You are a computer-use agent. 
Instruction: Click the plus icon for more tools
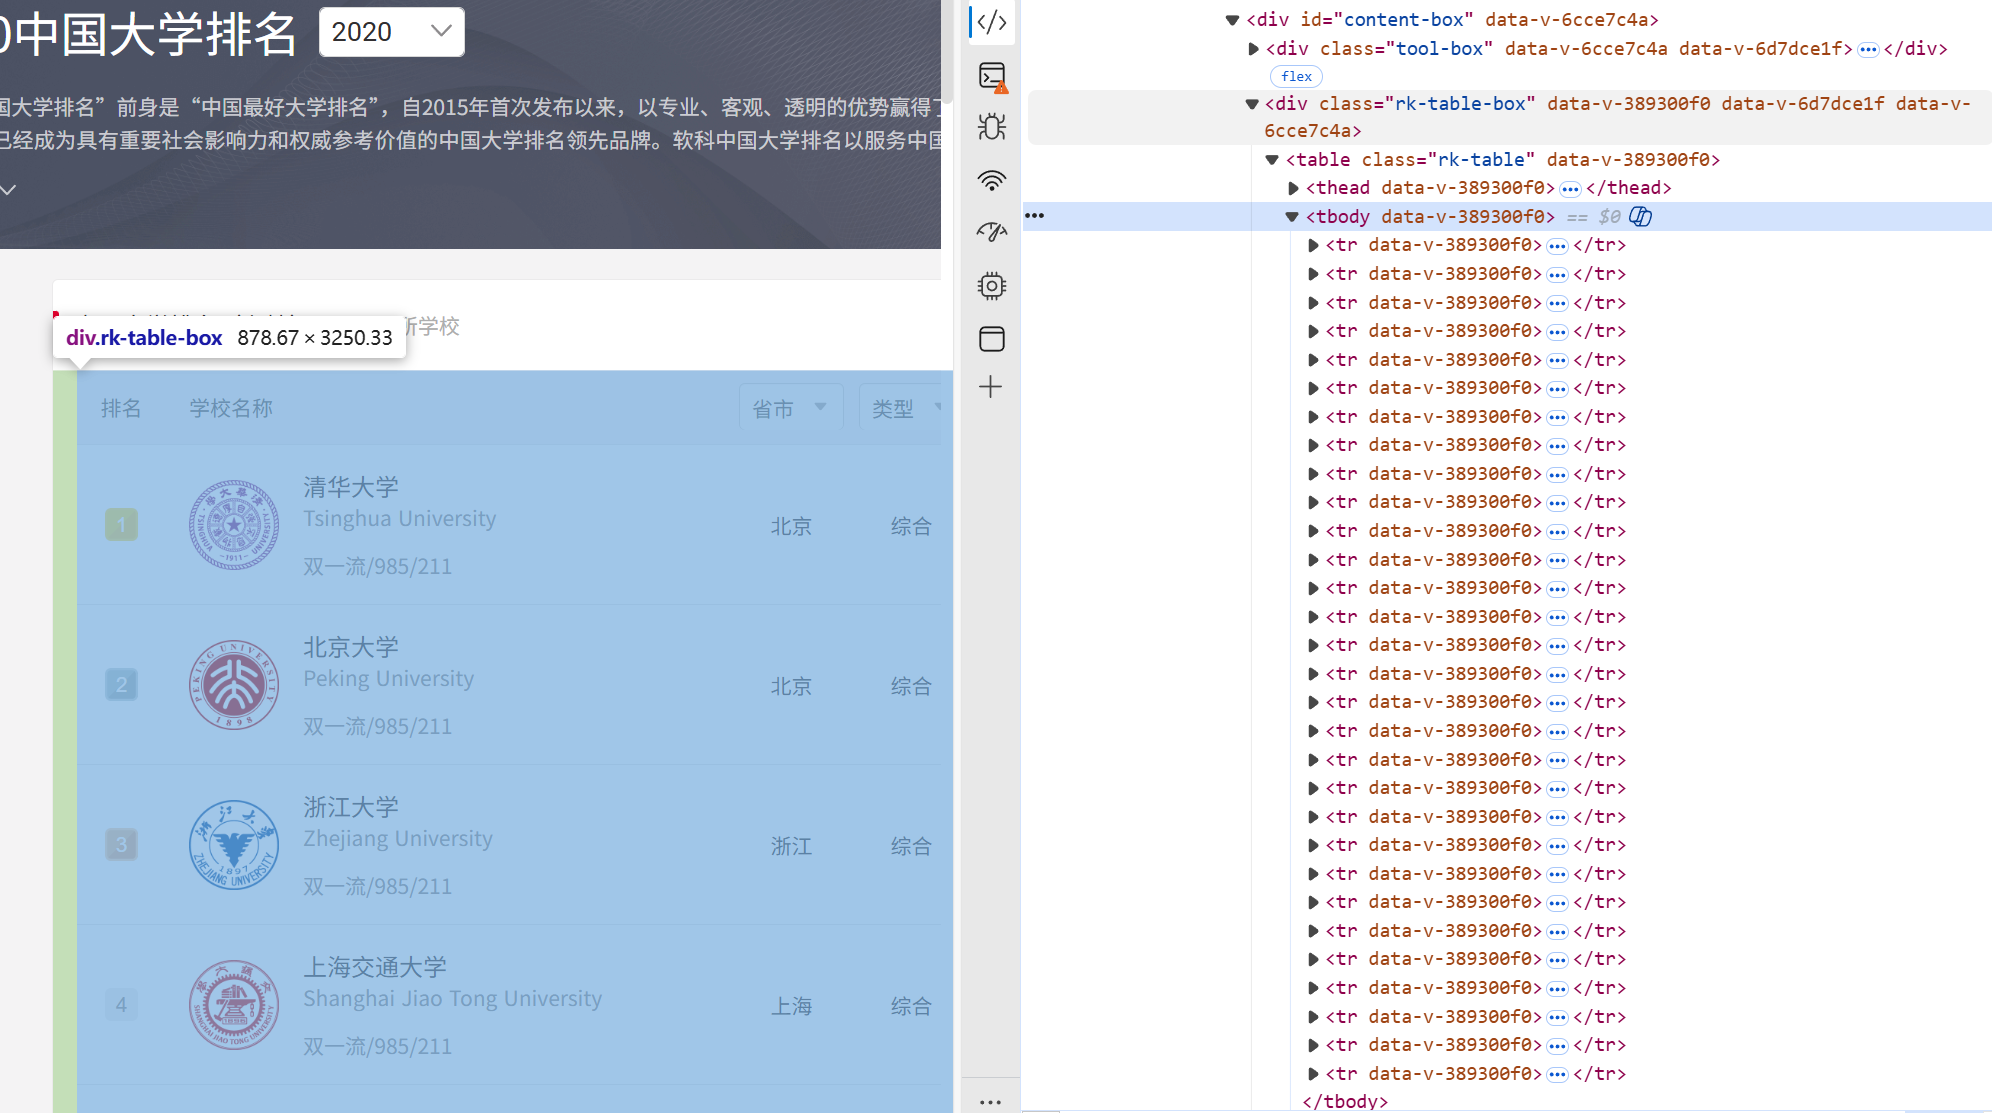(x=991, y=387)
